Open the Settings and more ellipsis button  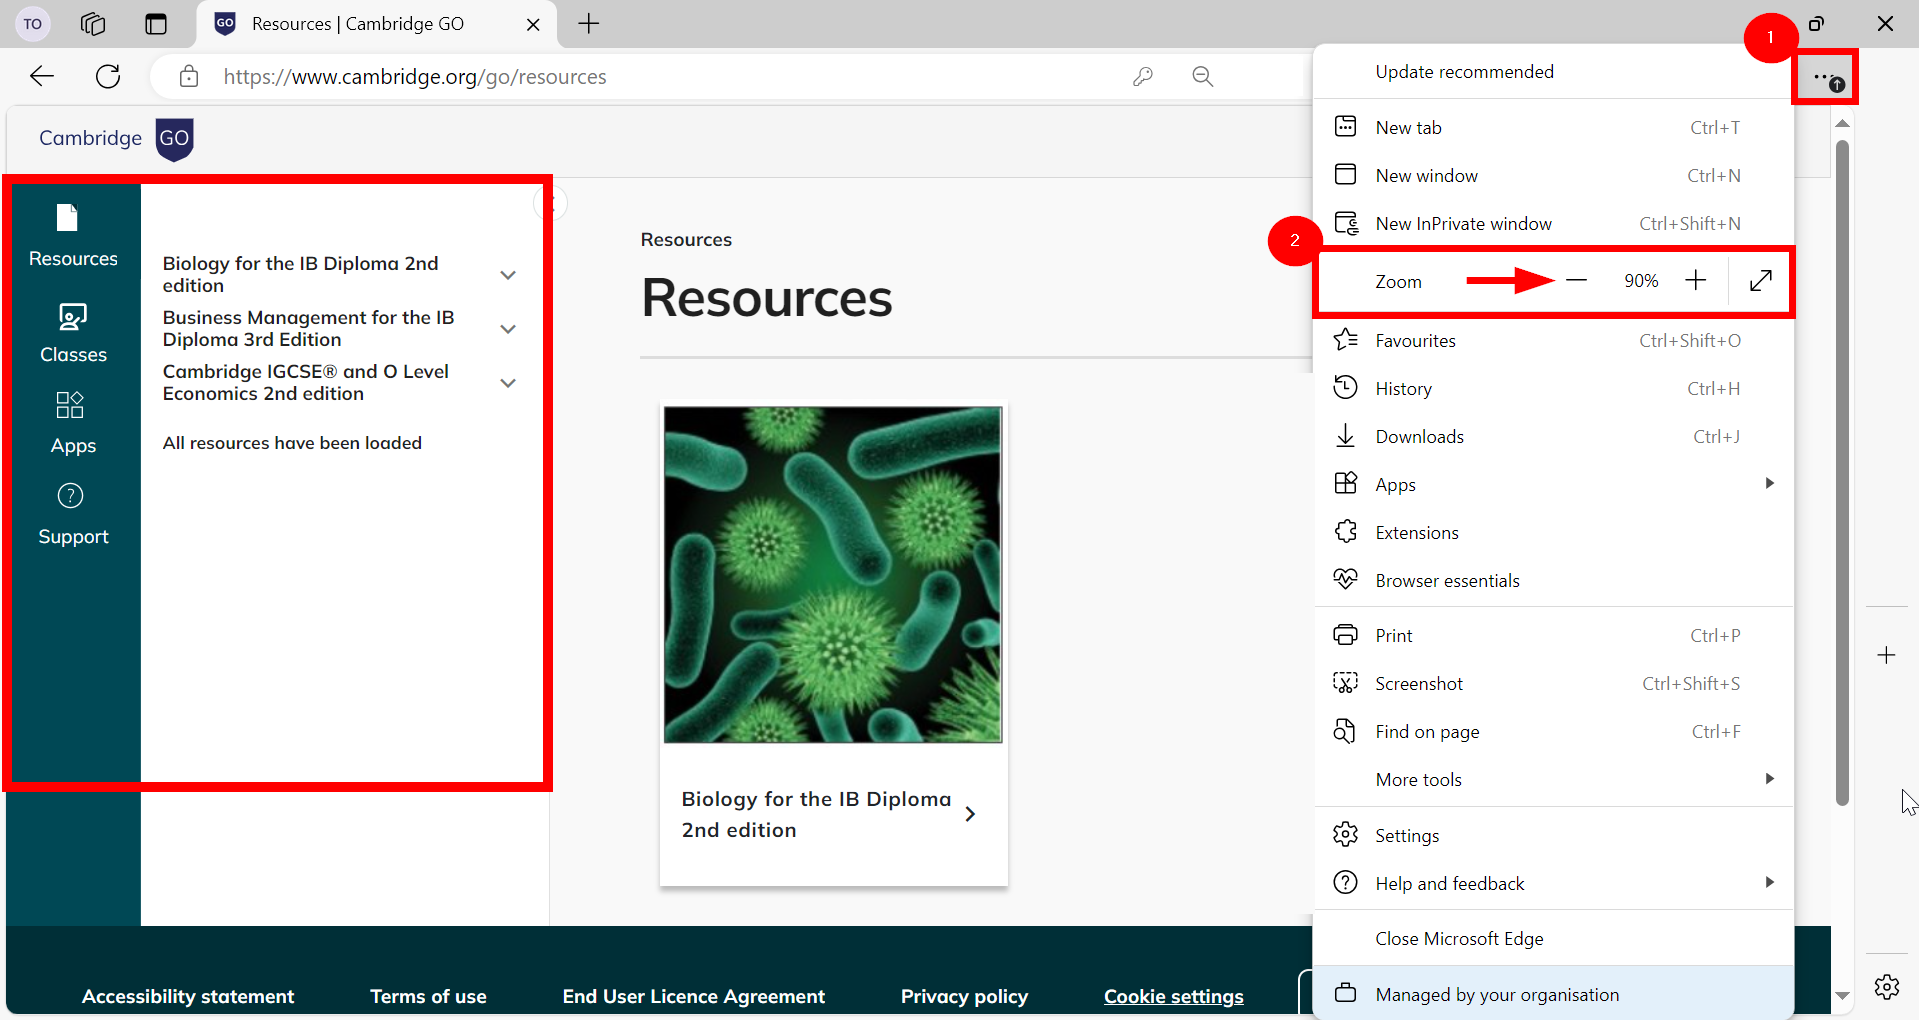pos(1826,77)
